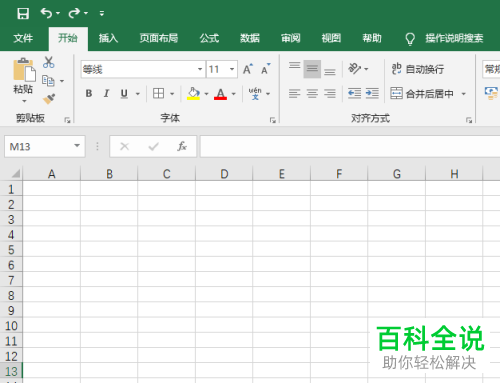
Task: Expand the Name Box dropdown arrow
Action: coord(77,146)
